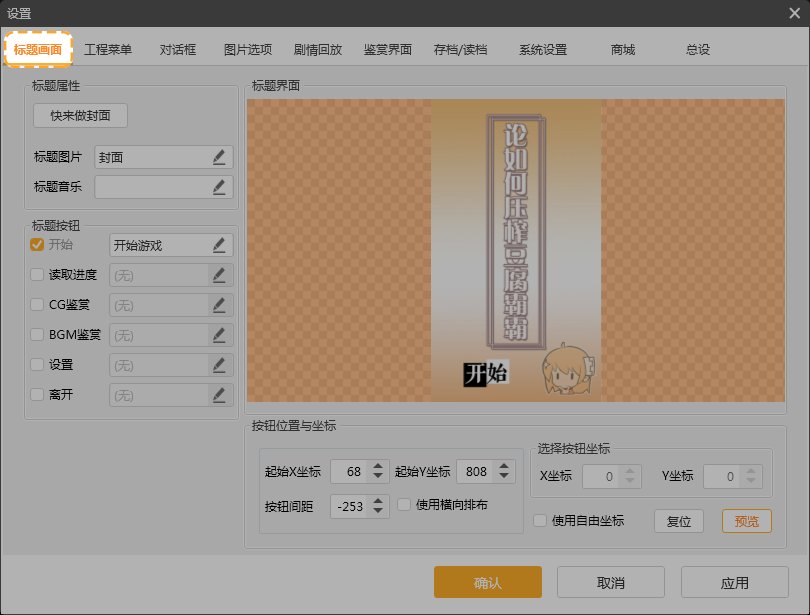Uncheck the 开始 button checkbox
Screen dimensions: 810x615
(37, 245)
